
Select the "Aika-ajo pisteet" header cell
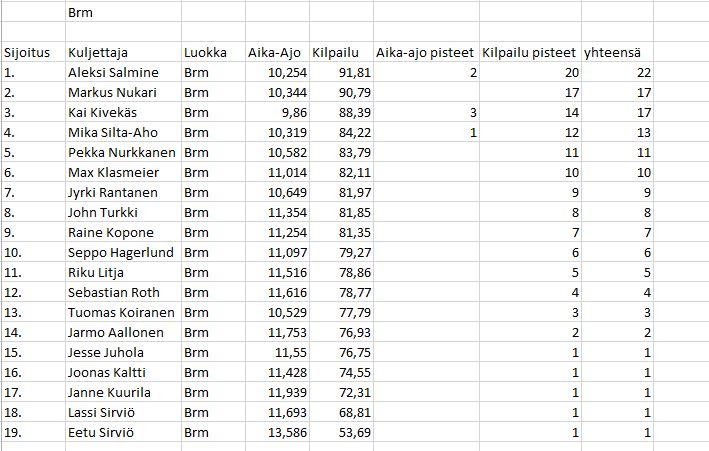pyautogui.click(x=425, y=52)
